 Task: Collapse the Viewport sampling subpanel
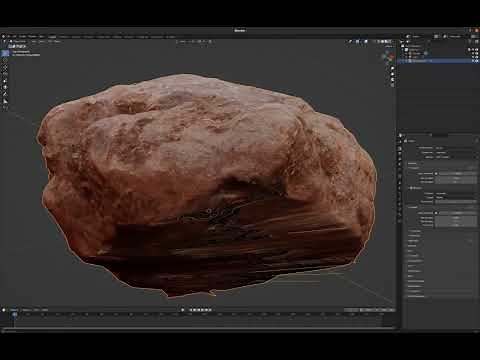pyautogui.click(x=413, y=168)
